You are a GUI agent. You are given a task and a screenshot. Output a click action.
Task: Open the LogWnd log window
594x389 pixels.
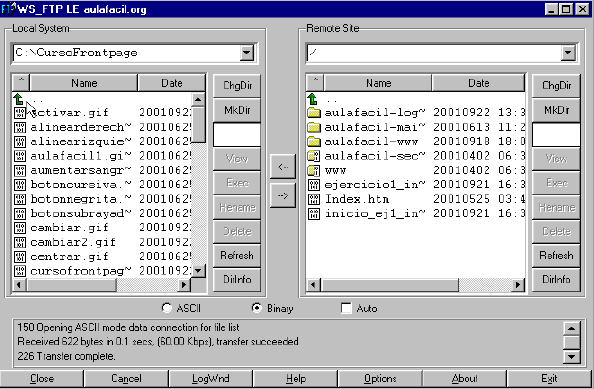(211, 378)
